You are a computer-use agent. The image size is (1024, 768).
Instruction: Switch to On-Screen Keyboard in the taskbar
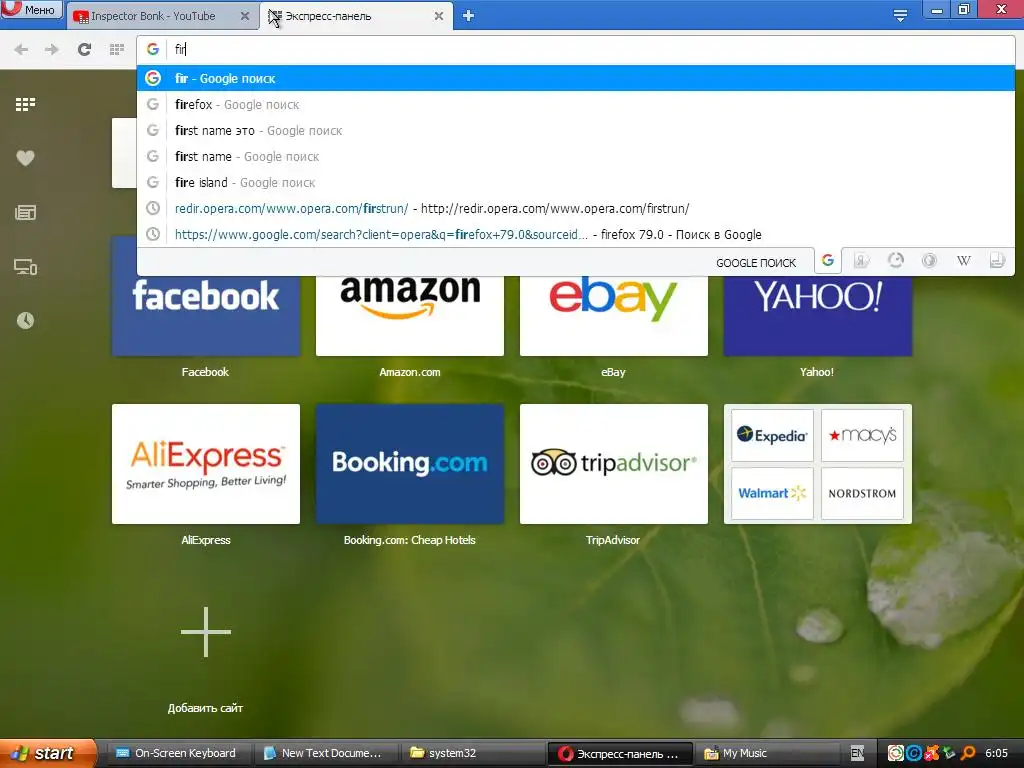(176, 753)
